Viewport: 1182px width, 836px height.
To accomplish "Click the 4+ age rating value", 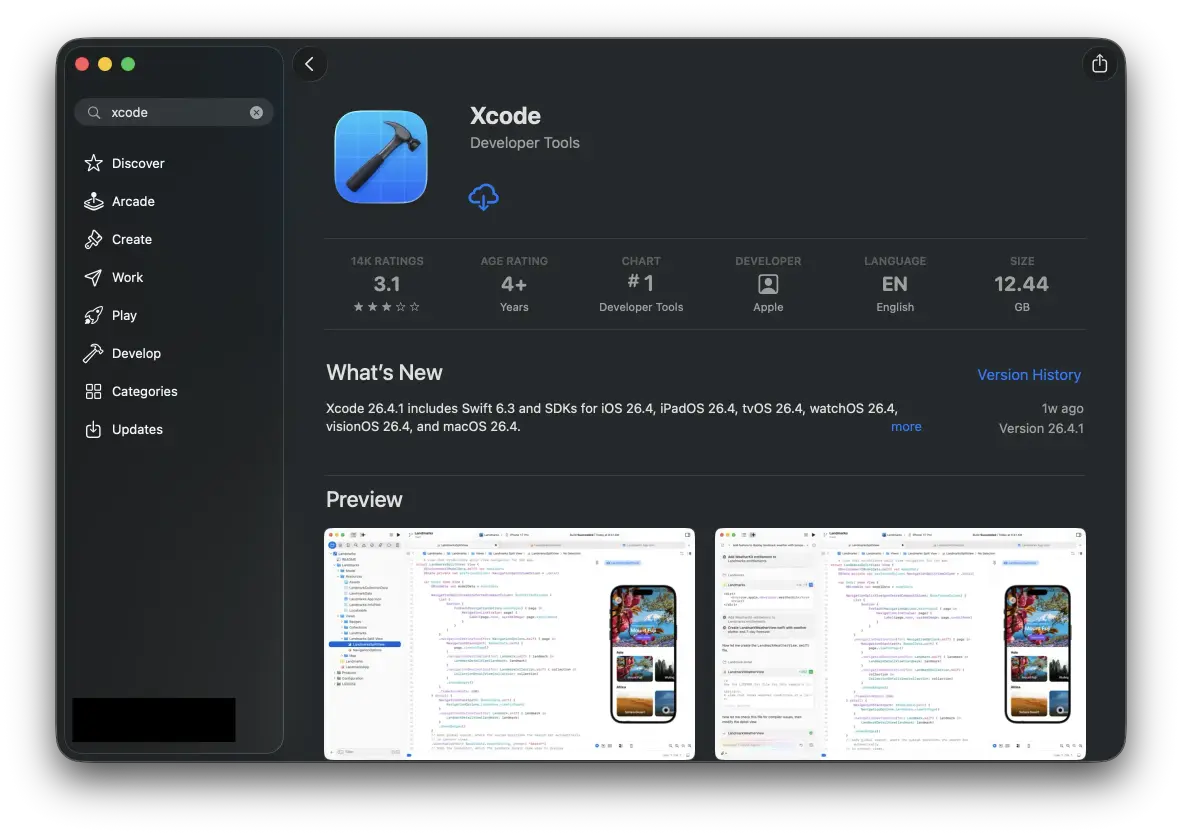I will tap(514, 284).
